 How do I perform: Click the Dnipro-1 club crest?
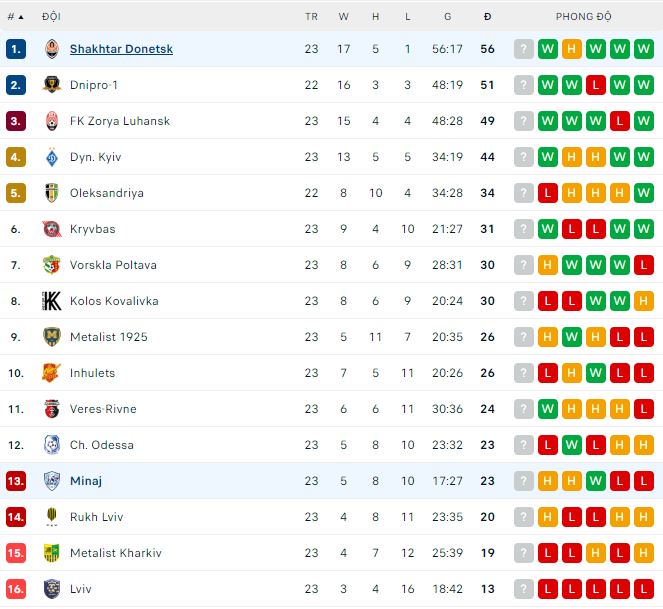coord(52,85)
